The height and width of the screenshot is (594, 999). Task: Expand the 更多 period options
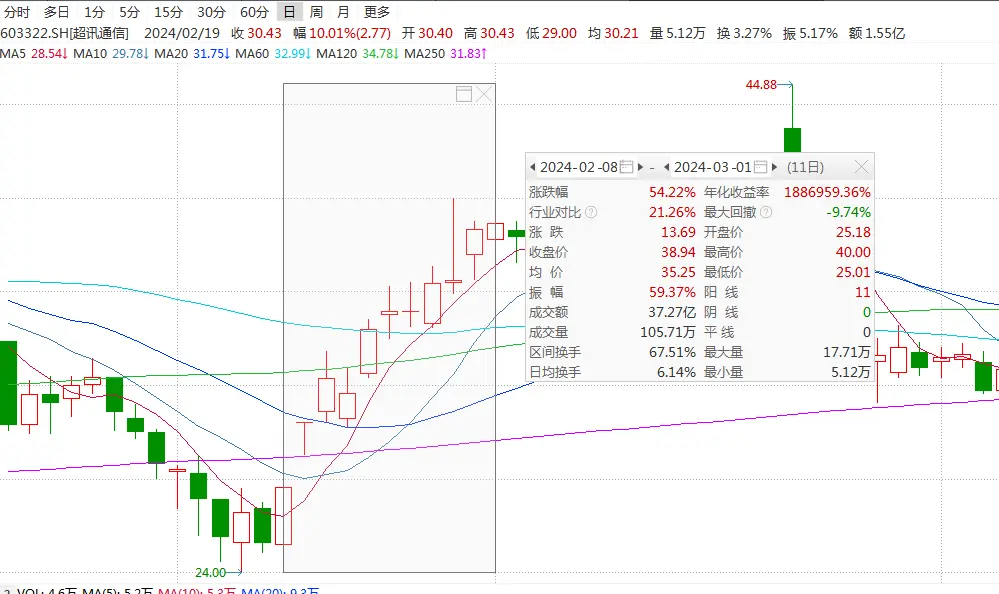[377, 12]
